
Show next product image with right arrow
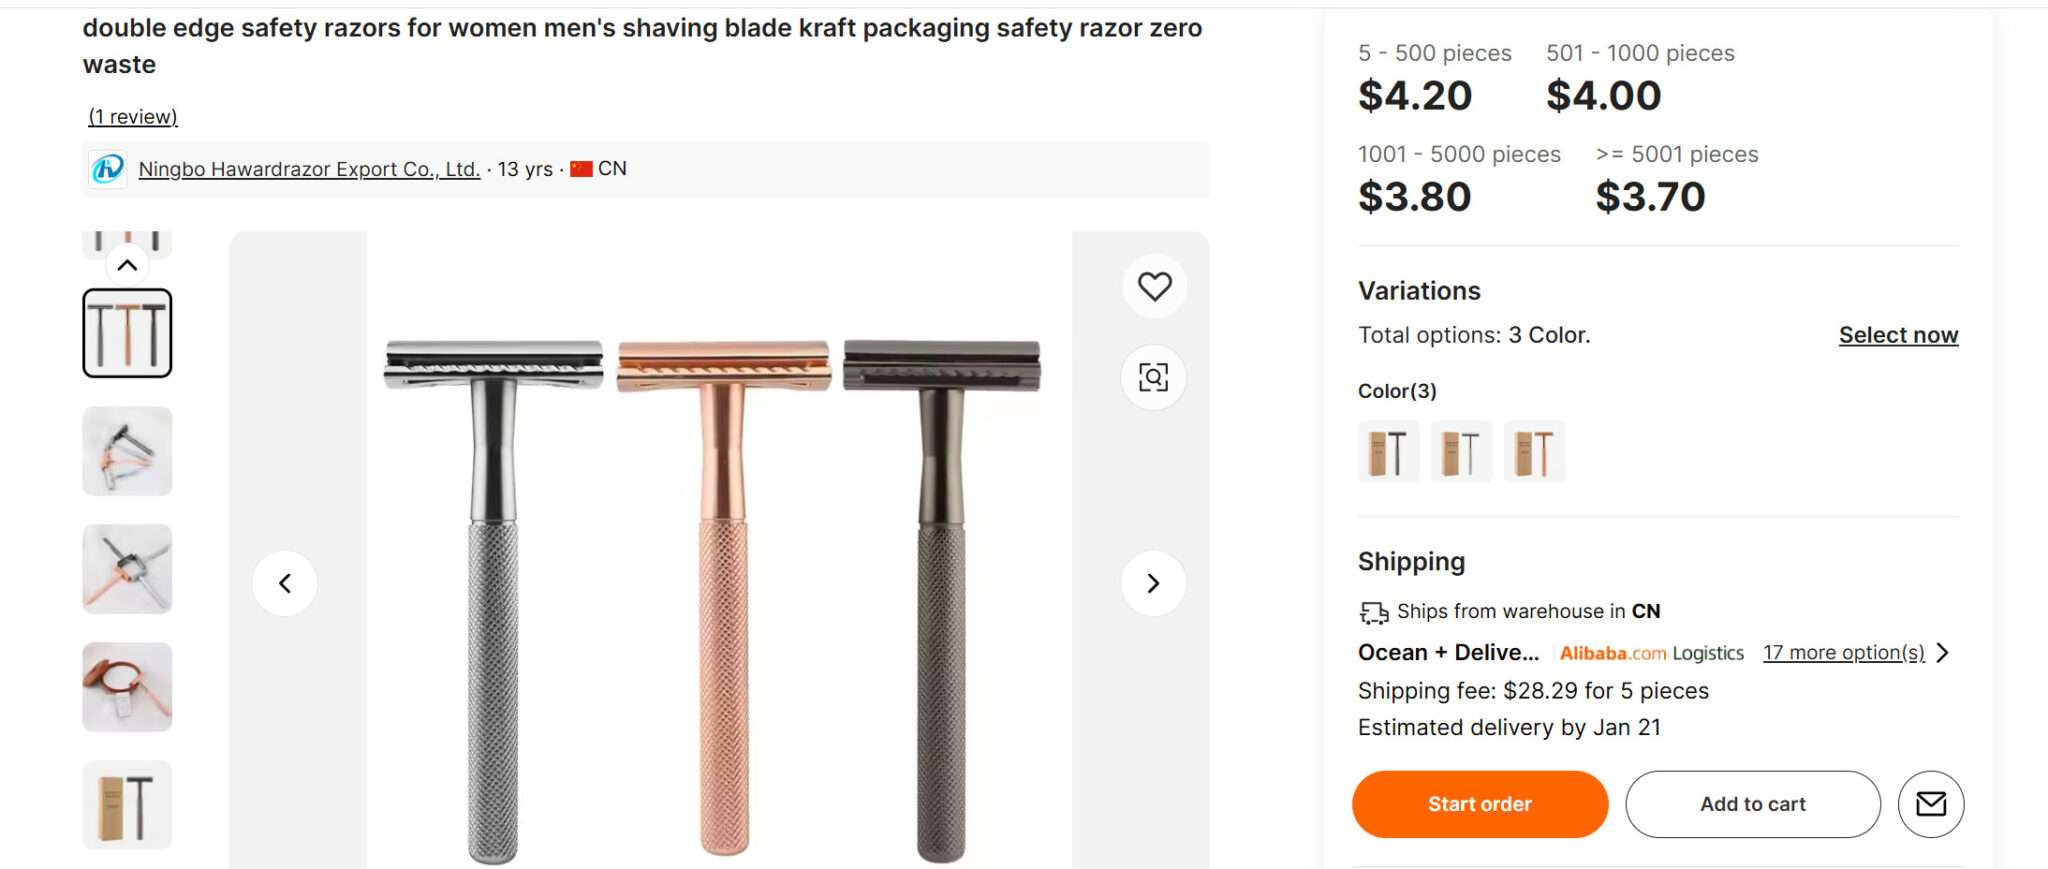coord(1153,582)
